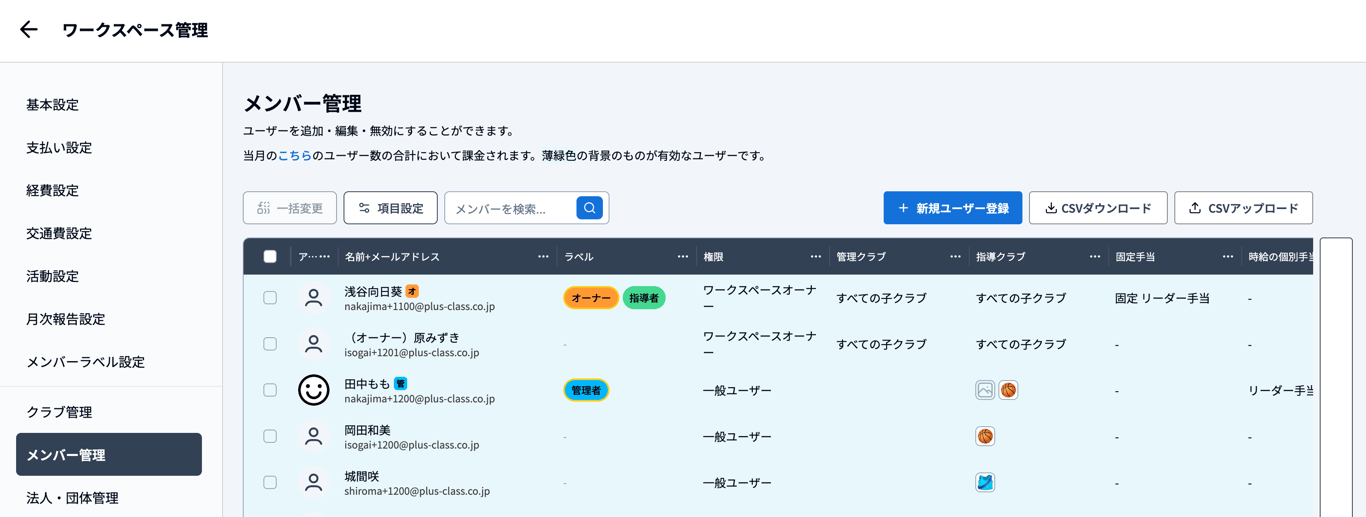Click the 新規ユーザー登録 button
Image resolution: width=1366 pixels, height=517 pixels.
click(952, 208)
